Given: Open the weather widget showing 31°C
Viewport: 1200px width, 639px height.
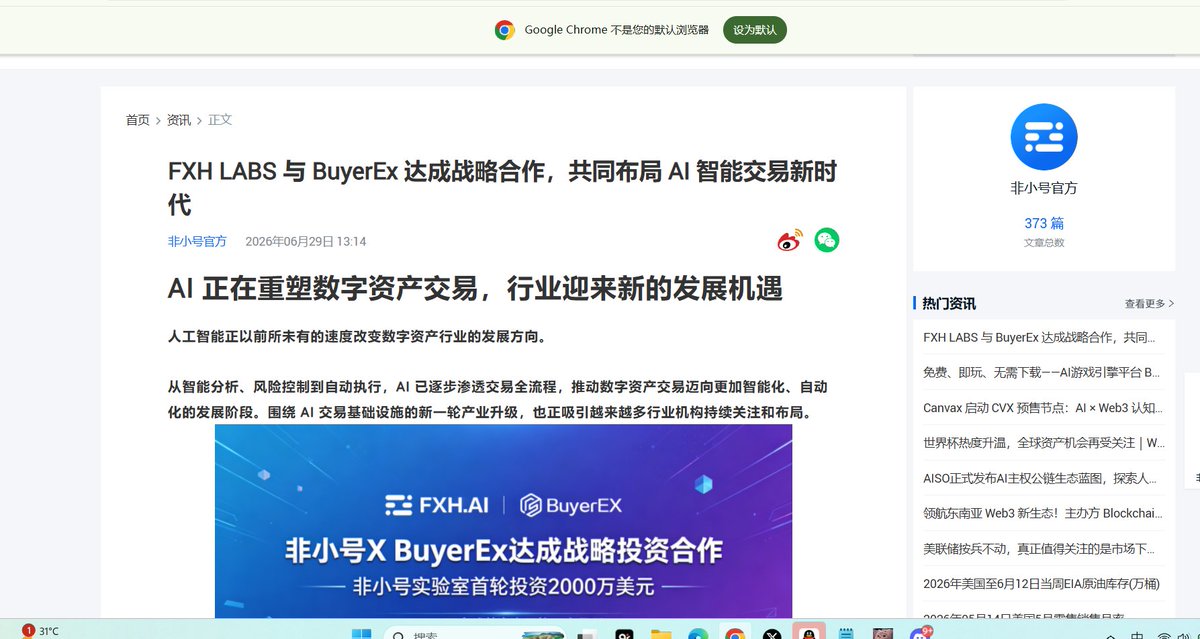Looking at the screenshot, I should click(40, 631).
